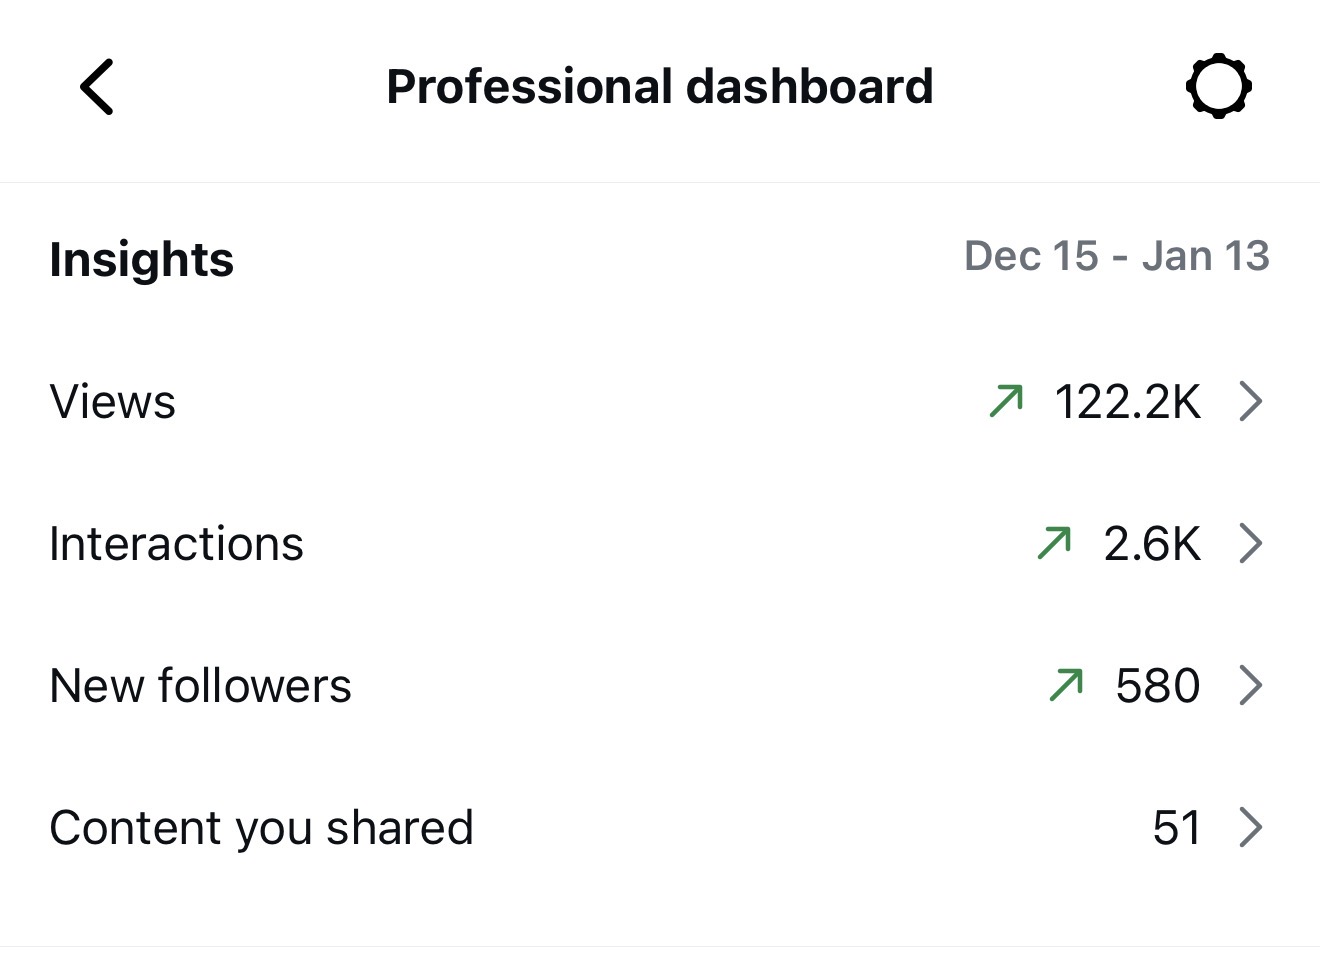The width and height of the screenshot is (1320, 954).
Task: Click the 122.2K views count
Action: coord(1127,402)
